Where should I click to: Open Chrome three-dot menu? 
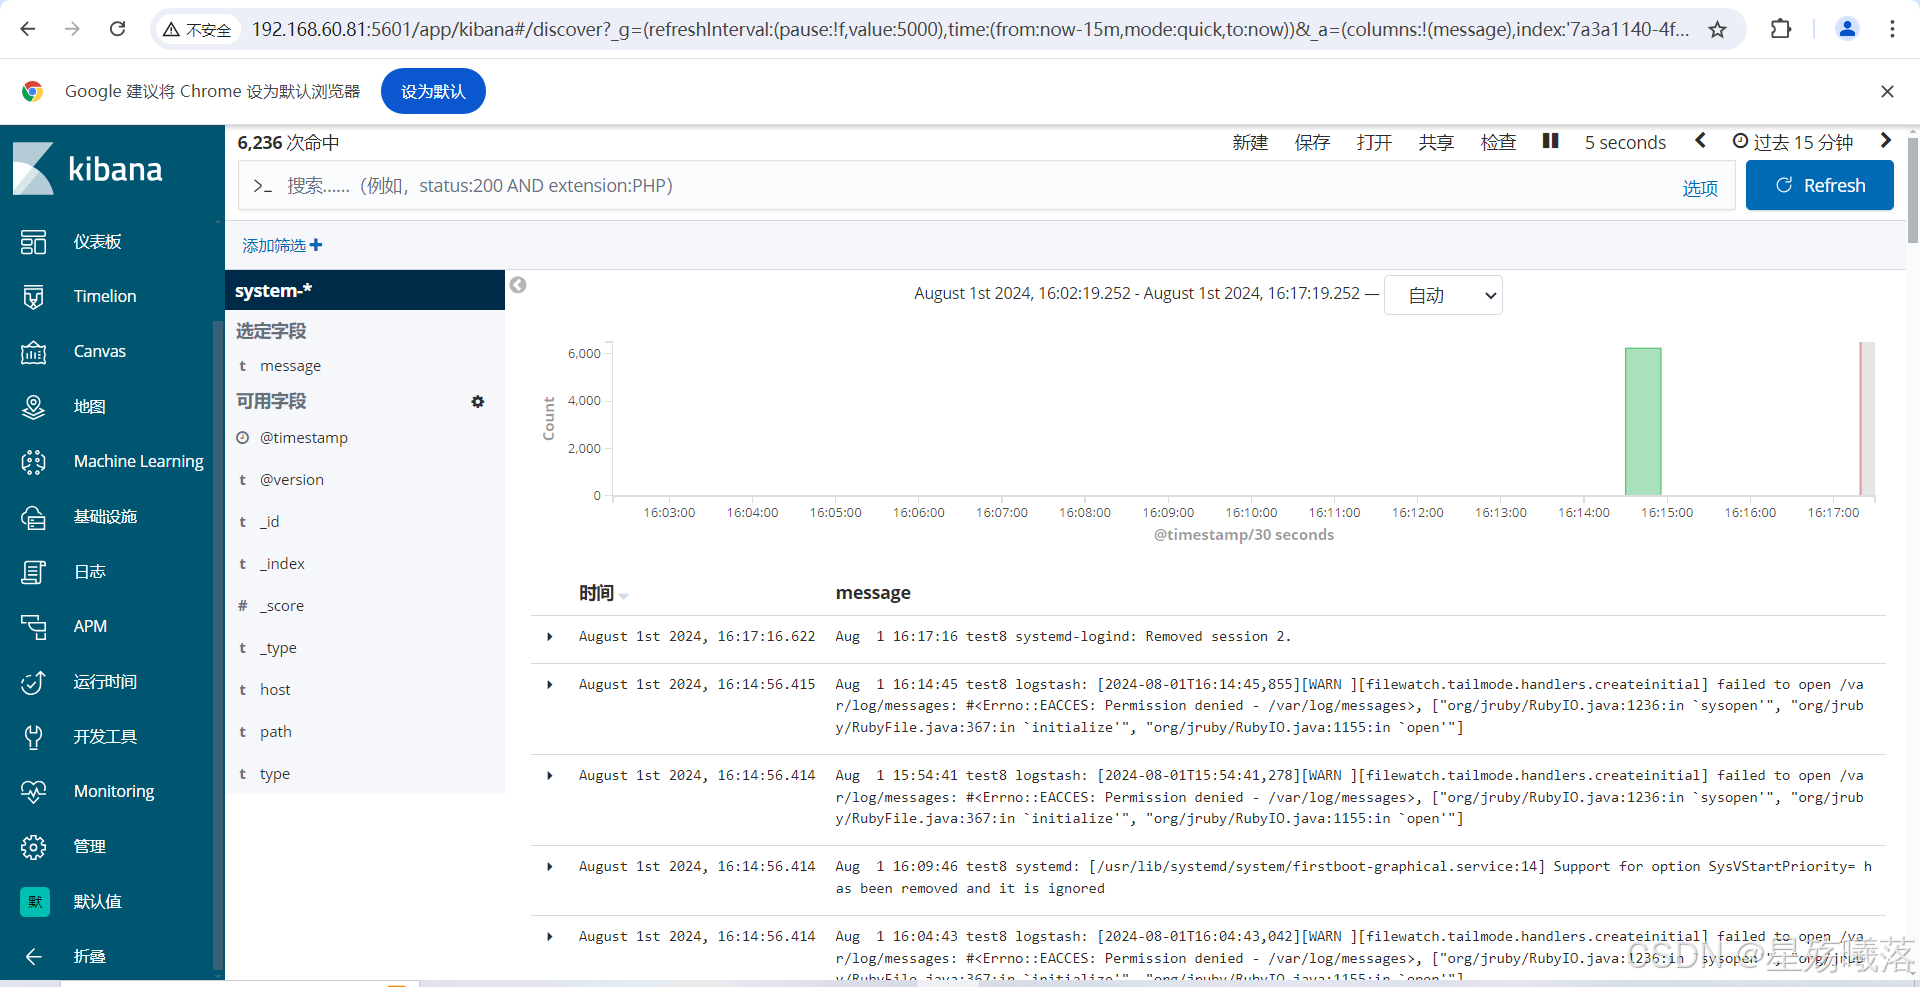point(1892,29)
